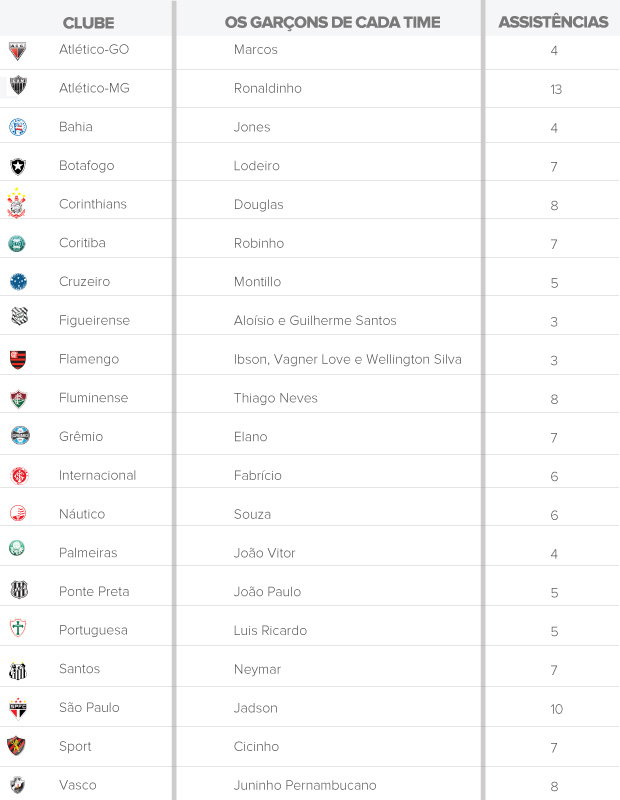Viewport: 620px width, 800px height.
Task: Select the Fluminense crest icon
Action: (x=18, y=398)
